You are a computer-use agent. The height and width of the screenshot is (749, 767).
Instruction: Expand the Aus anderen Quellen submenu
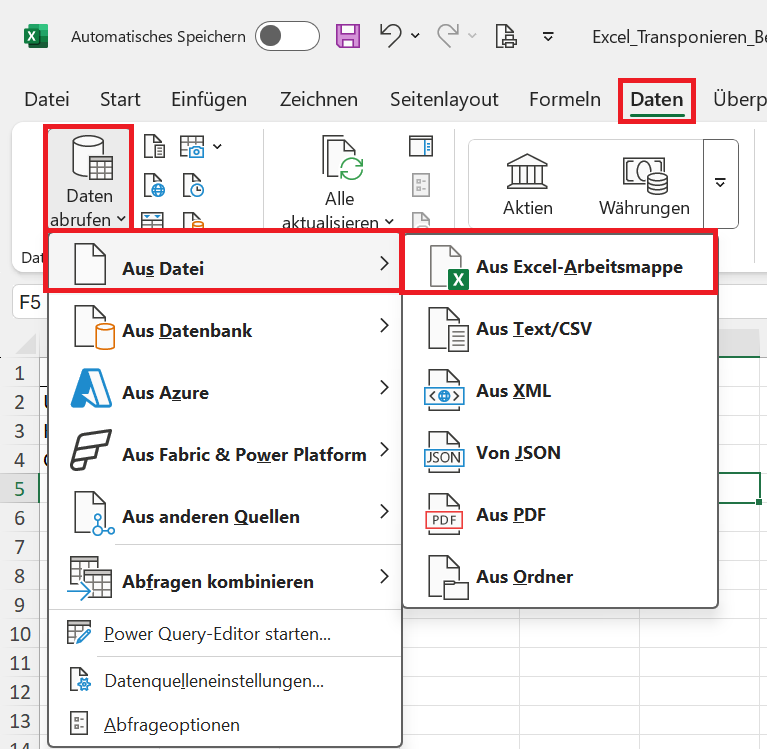(225, 512)
